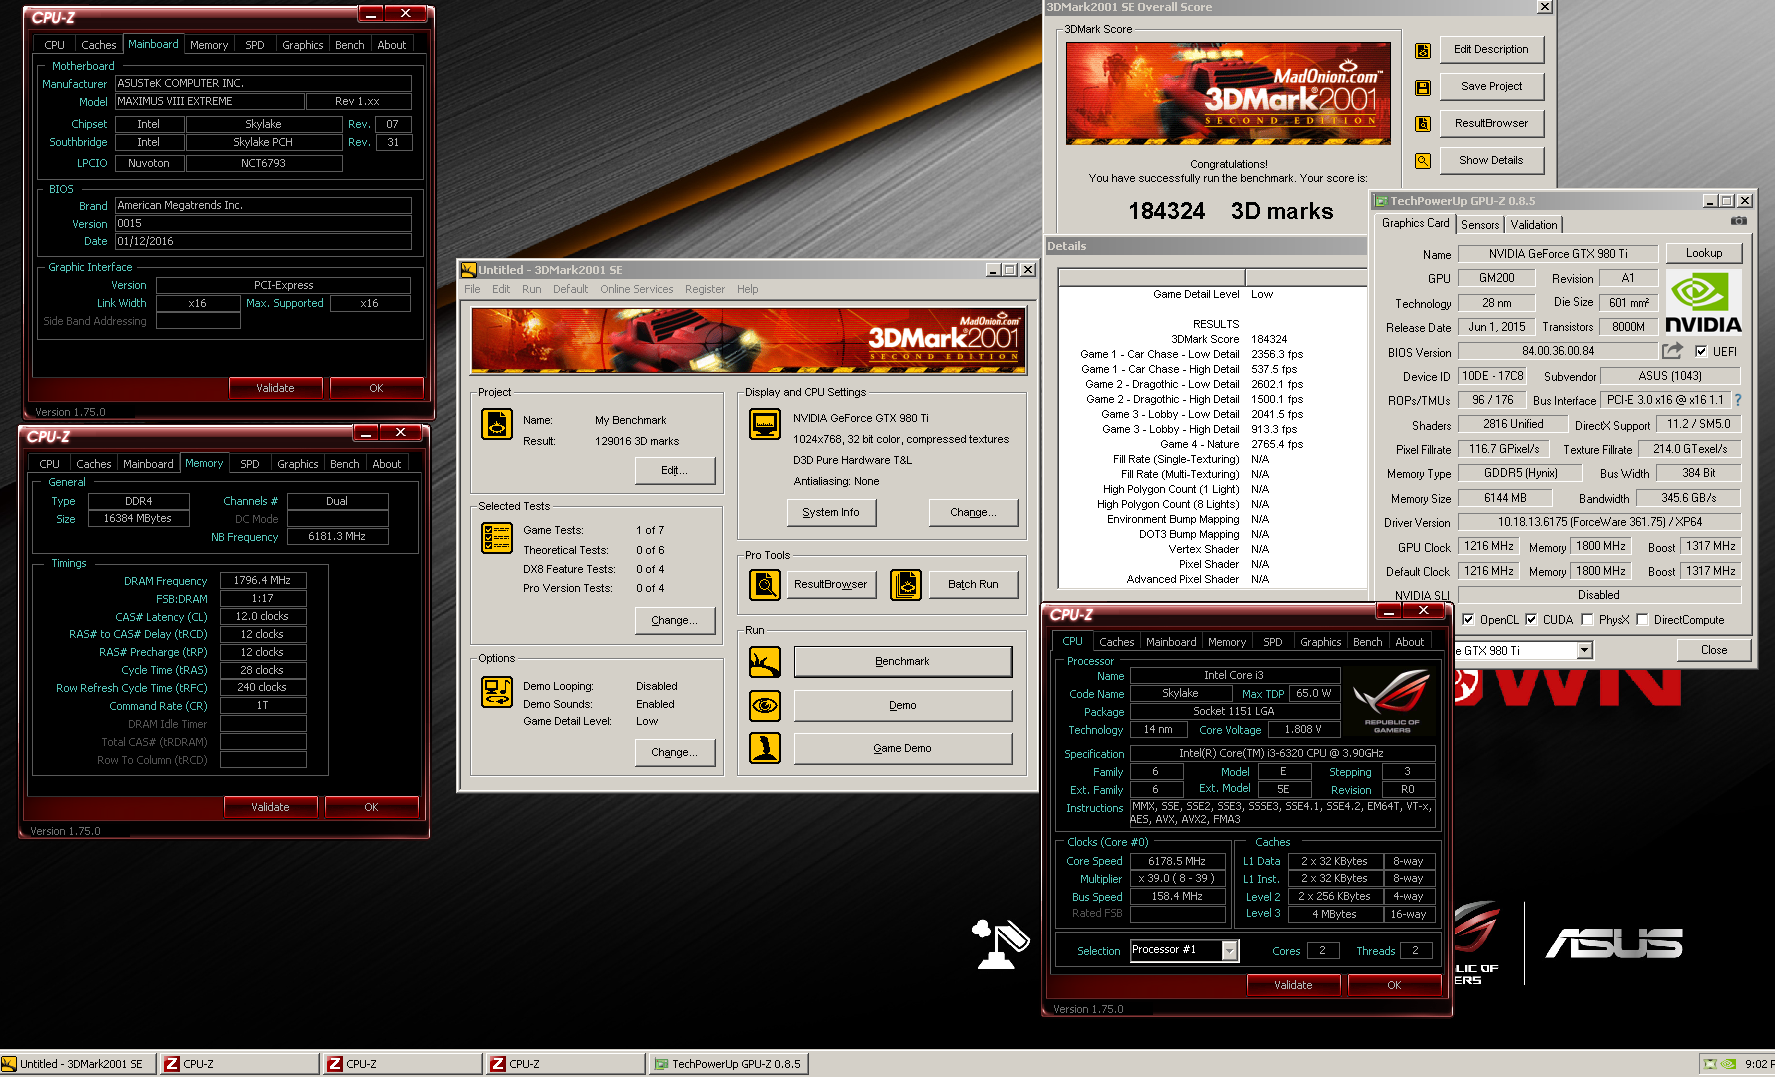Click Change... in the Options section
The height and width of the screenshot is (1077, 1775).
tap(675, 752)
